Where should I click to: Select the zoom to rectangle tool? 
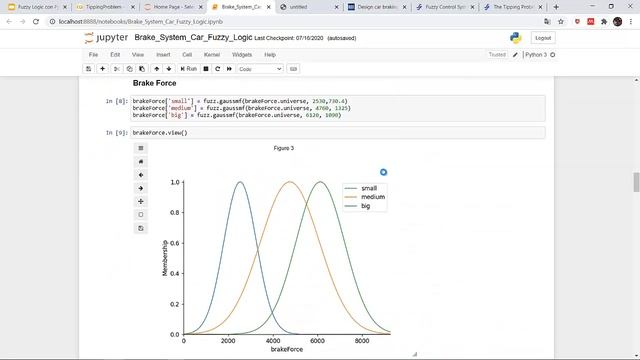tap(141, 215)
